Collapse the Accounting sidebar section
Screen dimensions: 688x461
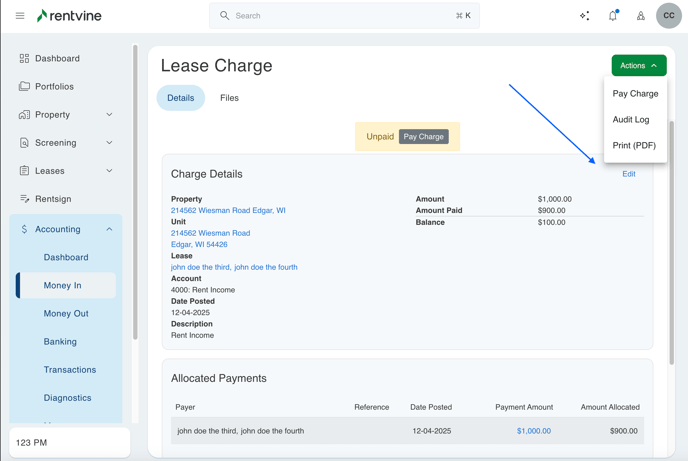(x=109, y=229)
